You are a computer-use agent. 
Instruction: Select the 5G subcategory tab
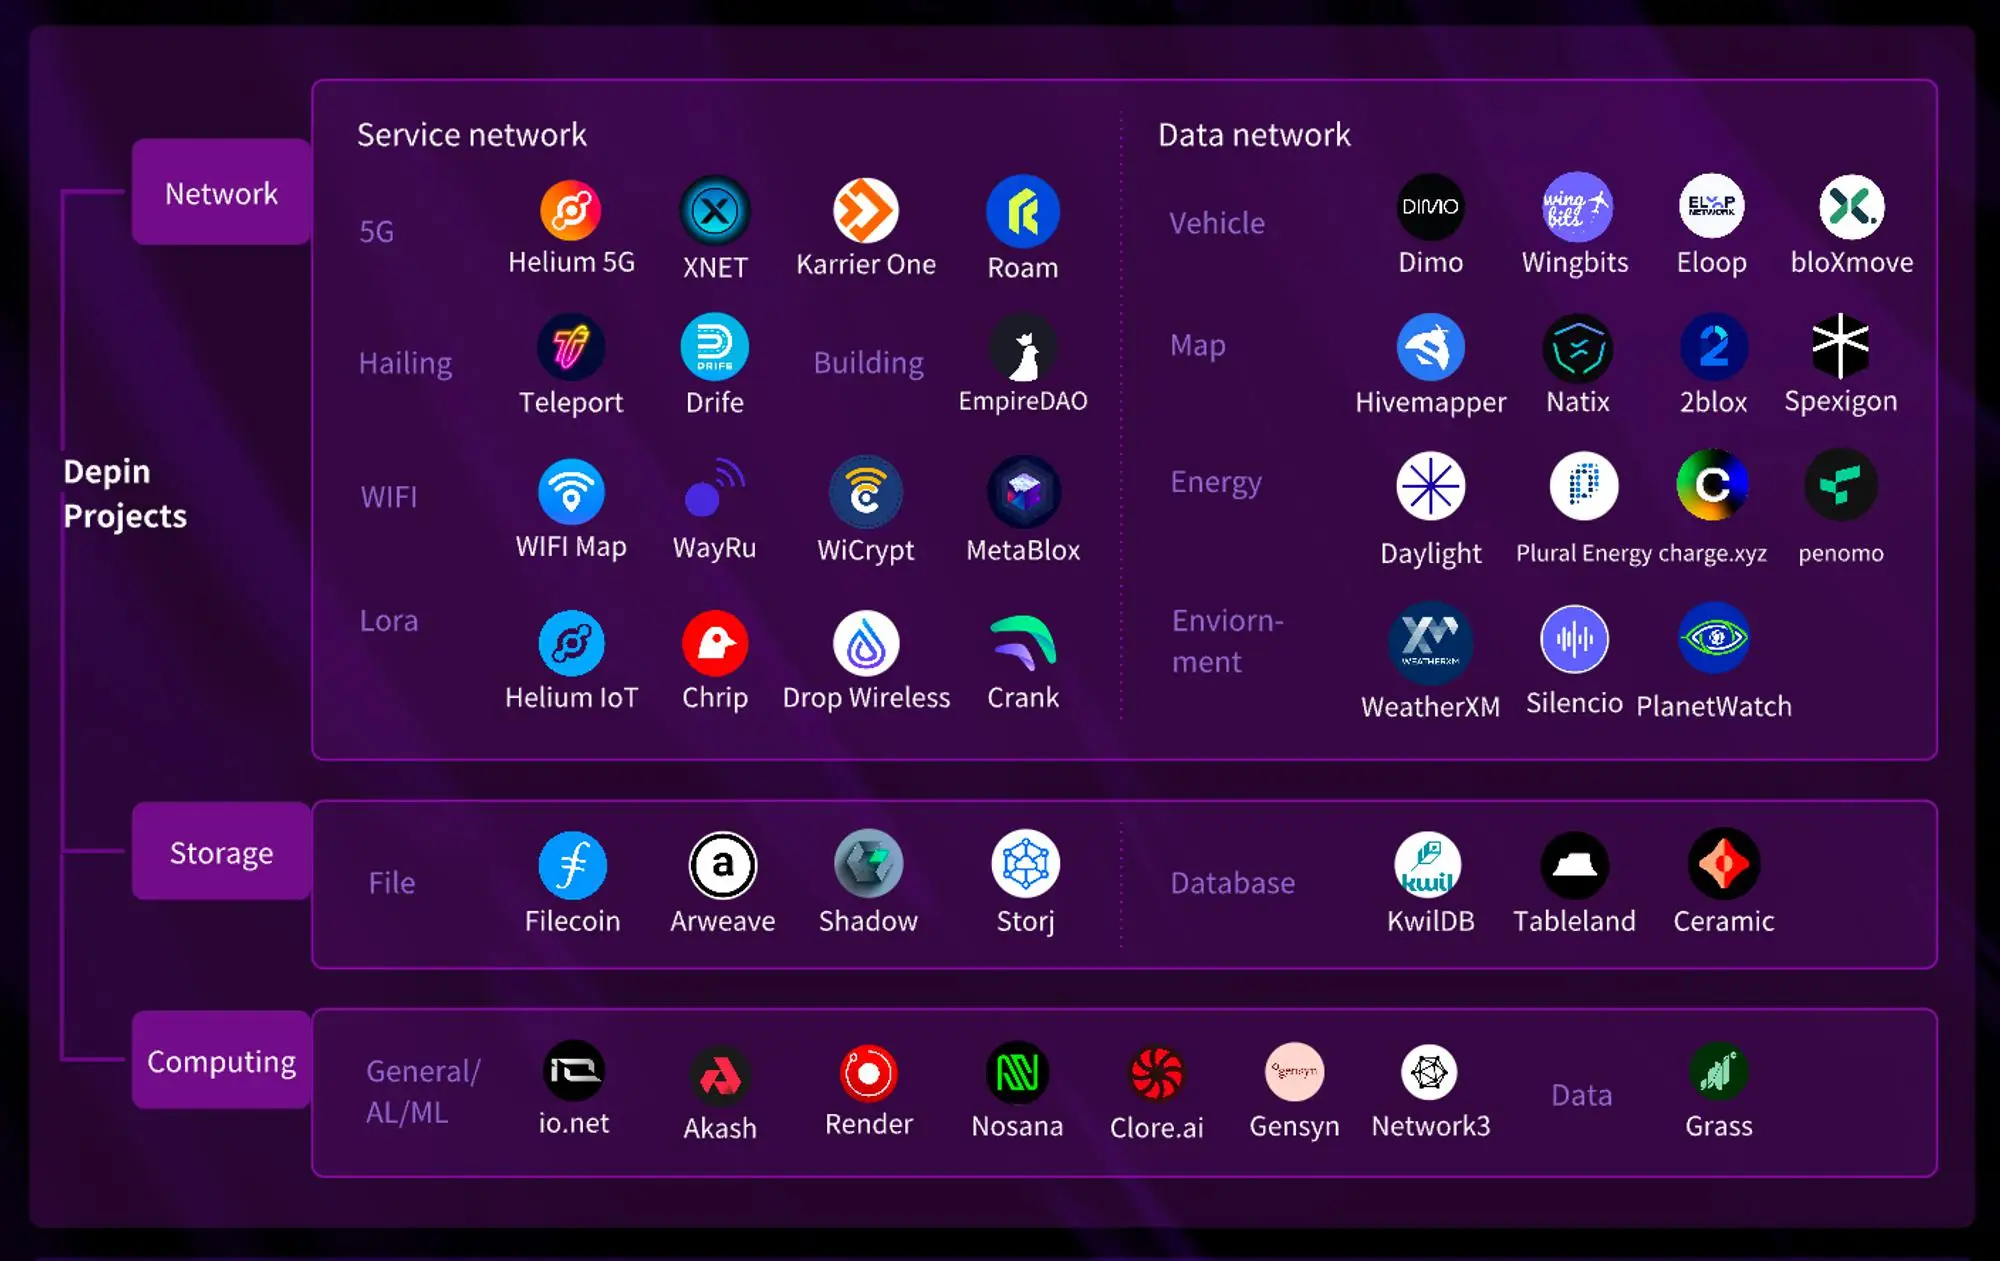tap(375, 228)
